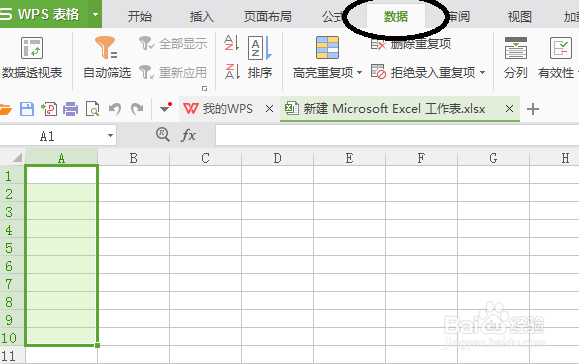Click Reject Duplicate Entry (拒绝录入重复项)

tap(423, 72)
